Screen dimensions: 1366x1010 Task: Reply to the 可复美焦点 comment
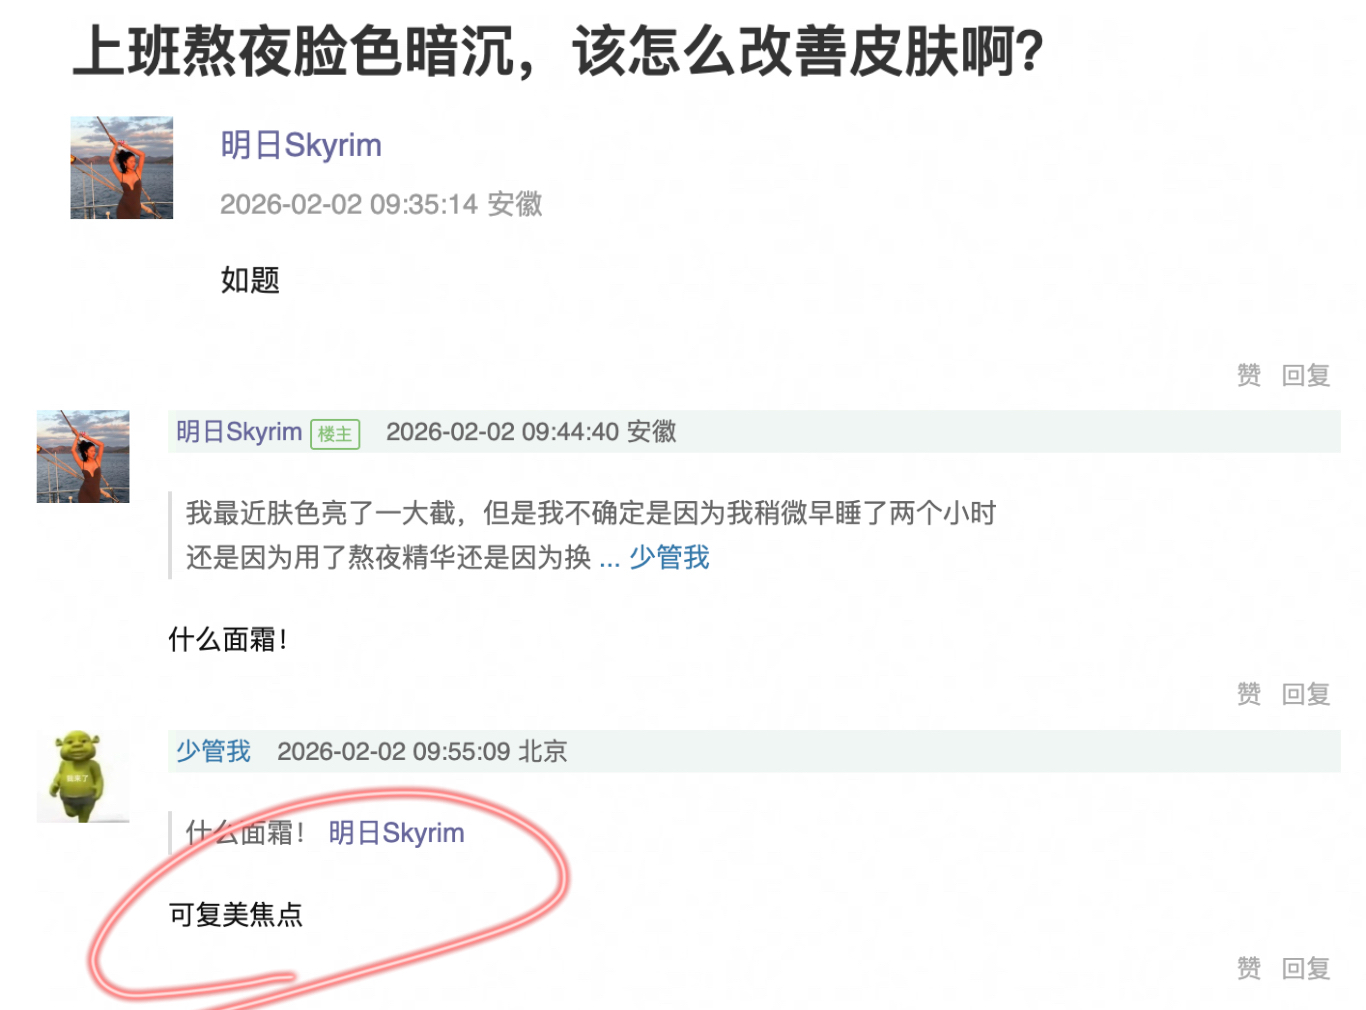[1305, 967]
